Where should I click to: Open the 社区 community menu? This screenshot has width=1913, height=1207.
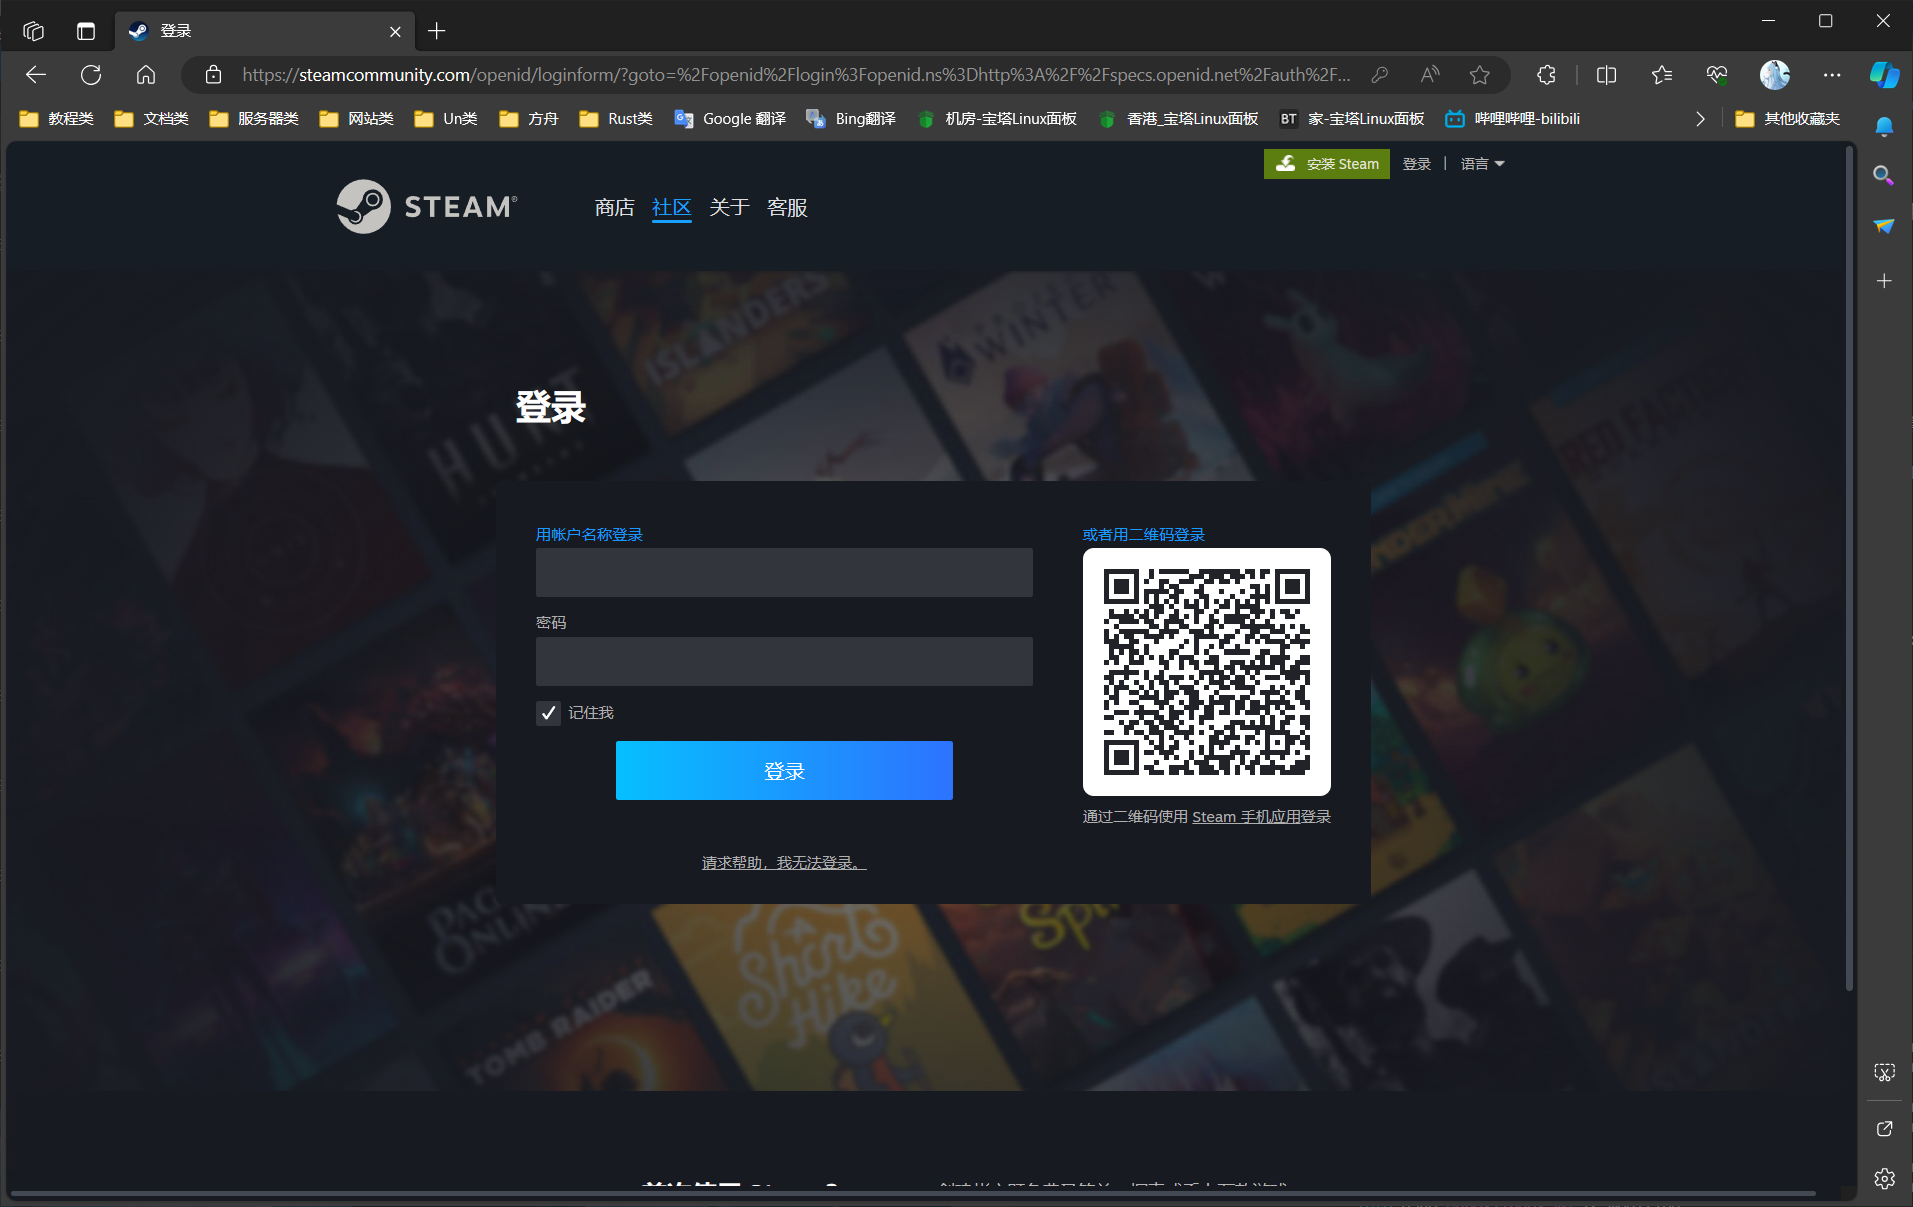point(671,207)
